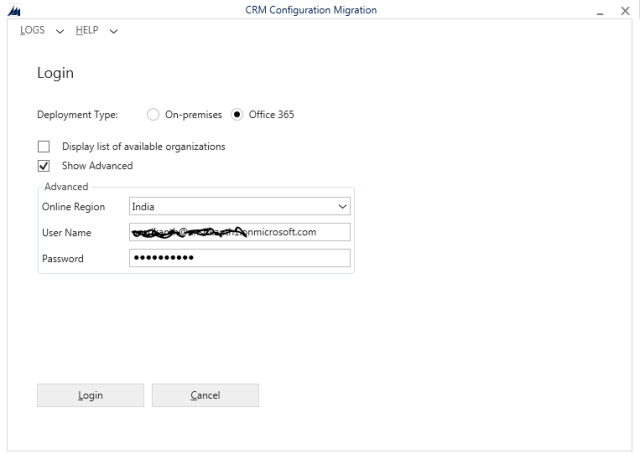
Task: Click the Deployment Type label
Action: pos(78,115)
